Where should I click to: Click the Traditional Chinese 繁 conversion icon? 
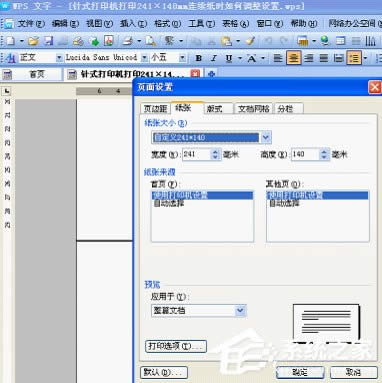point(170,41)
